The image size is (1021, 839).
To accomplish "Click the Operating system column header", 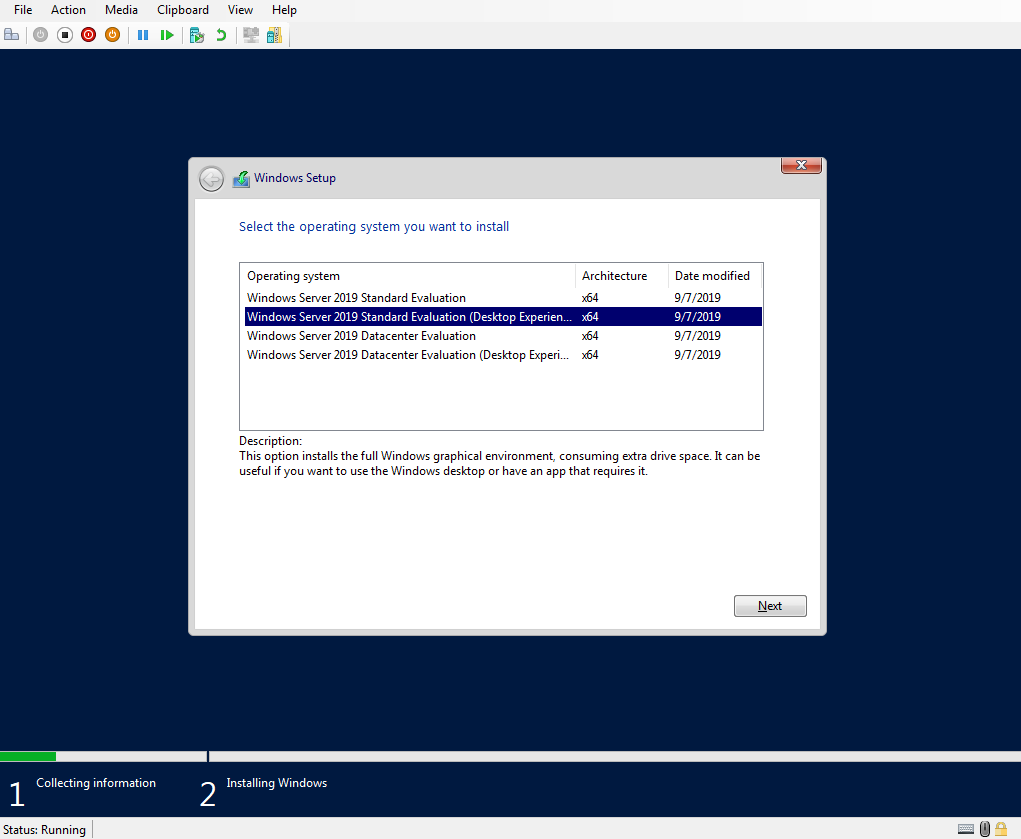I will tap(408, 276).
